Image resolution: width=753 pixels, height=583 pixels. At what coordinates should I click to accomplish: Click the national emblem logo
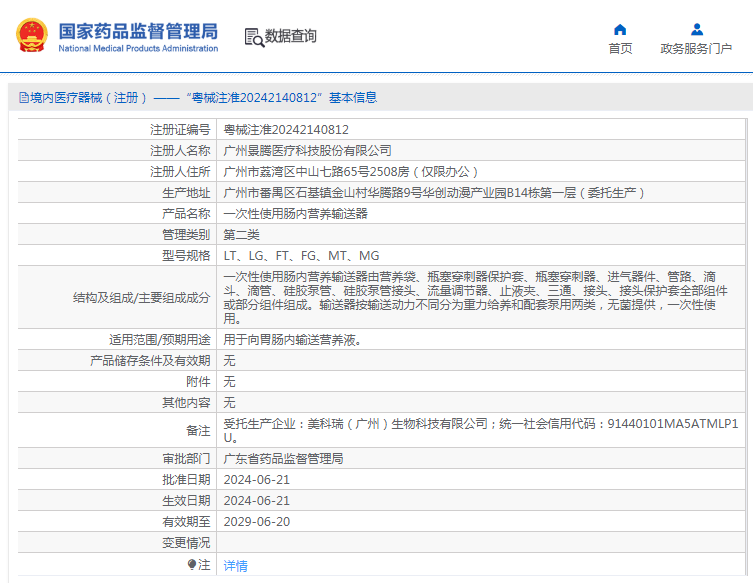[32, 36]
